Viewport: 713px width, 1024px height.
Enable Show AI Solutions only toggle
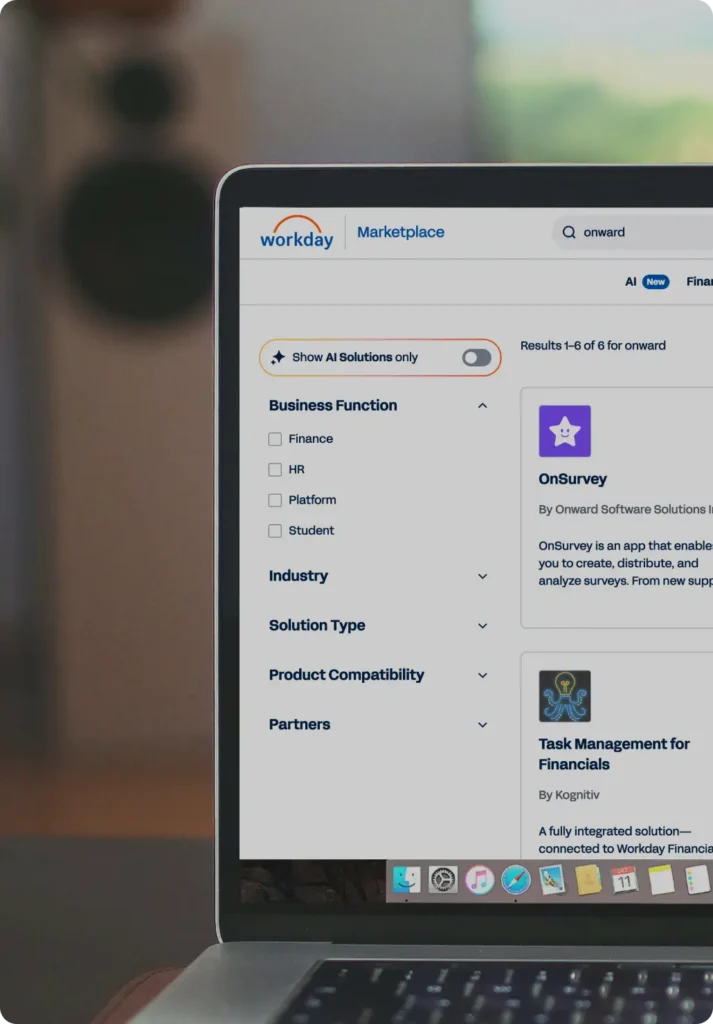pyautogui.click(x=476, y=357)
